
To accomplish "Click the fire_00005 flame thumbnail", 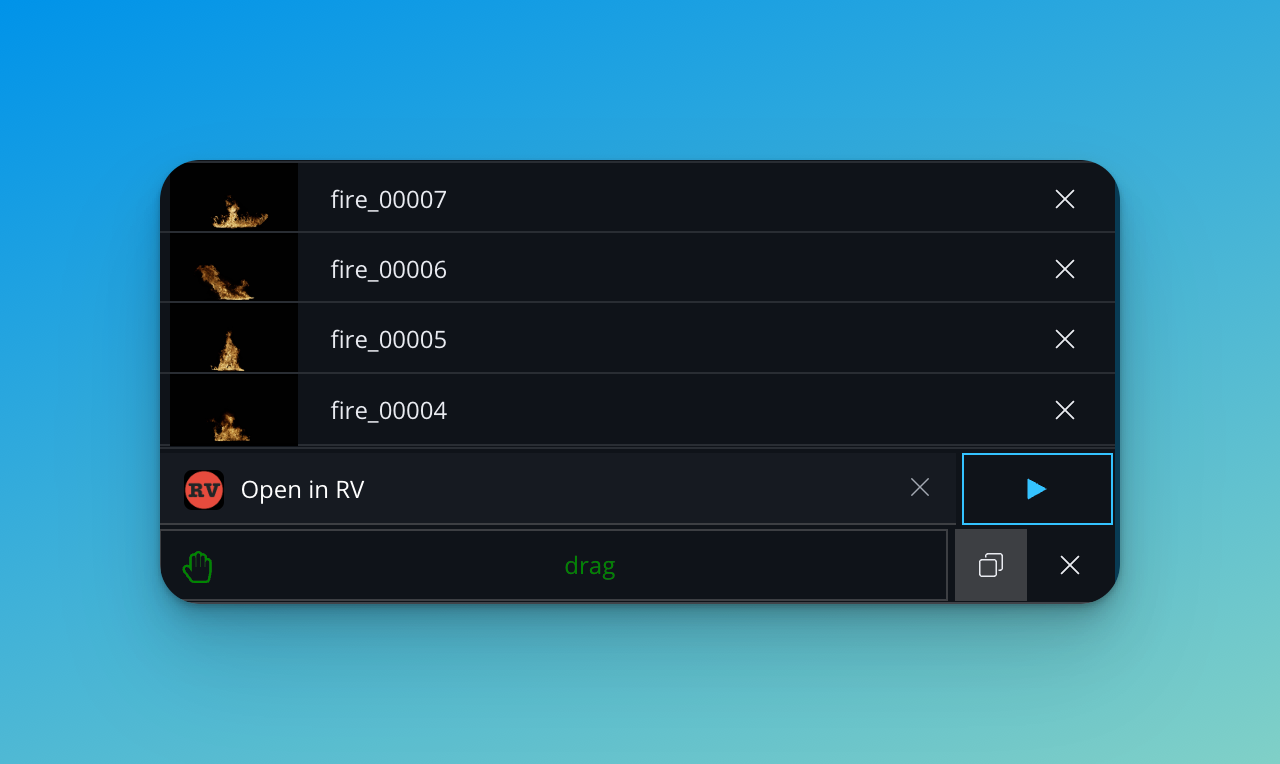I will coord(232,339).
